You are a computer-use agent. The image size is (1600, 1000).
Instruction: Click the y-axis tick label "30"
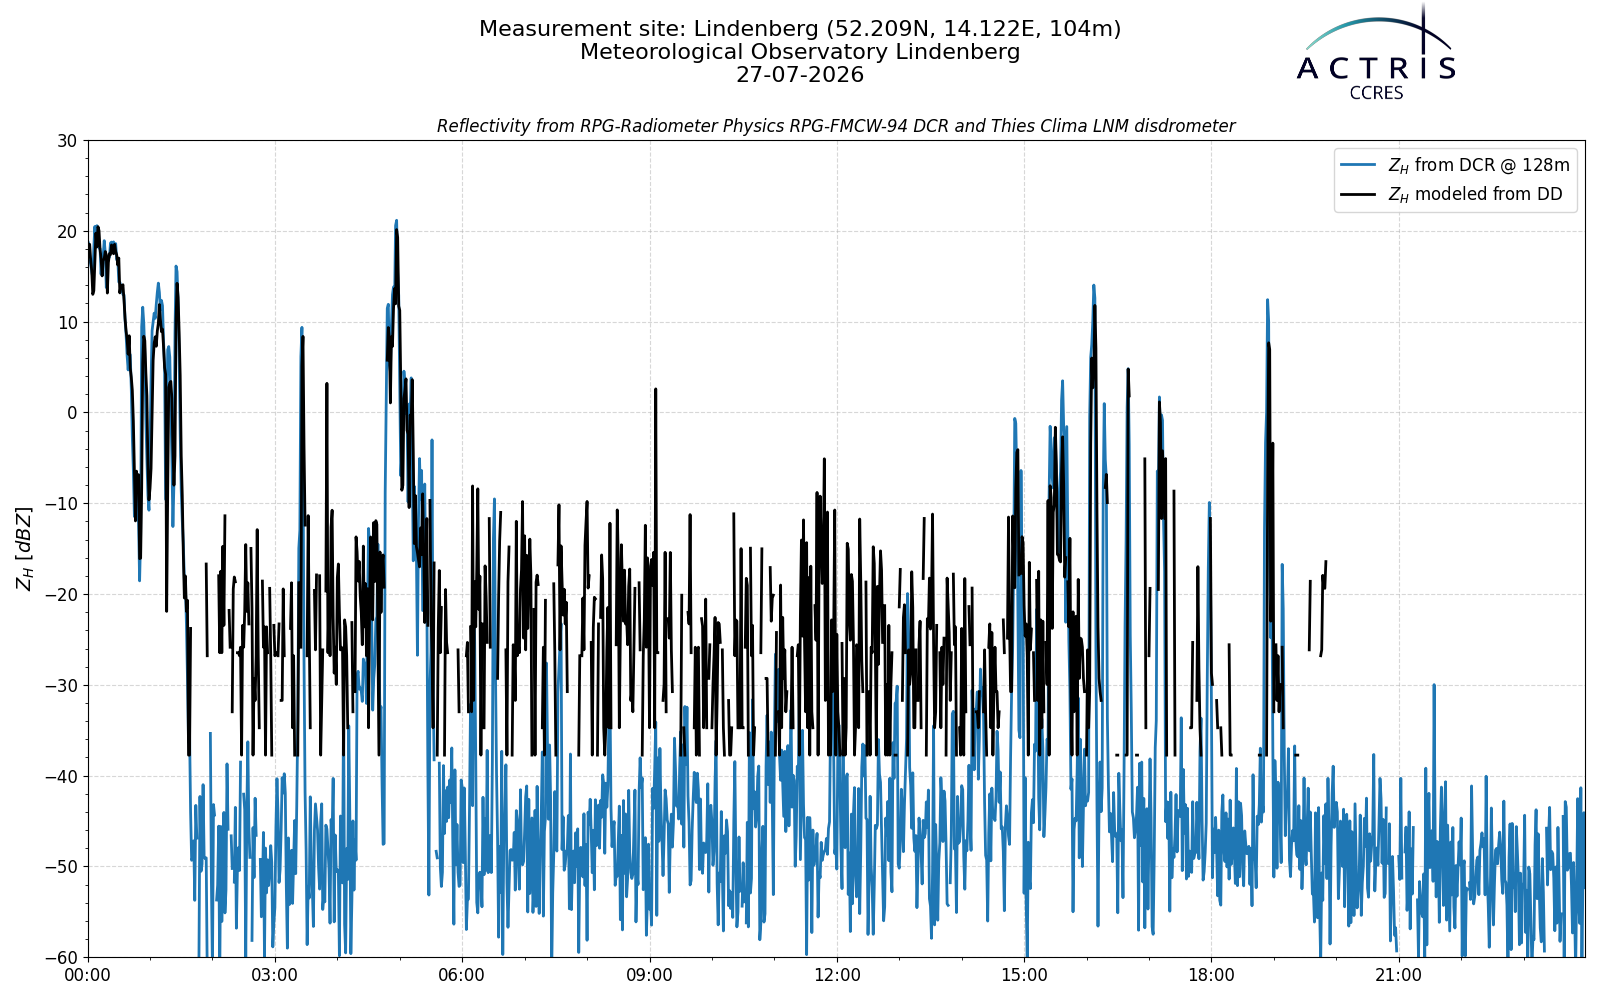[67, 141]
